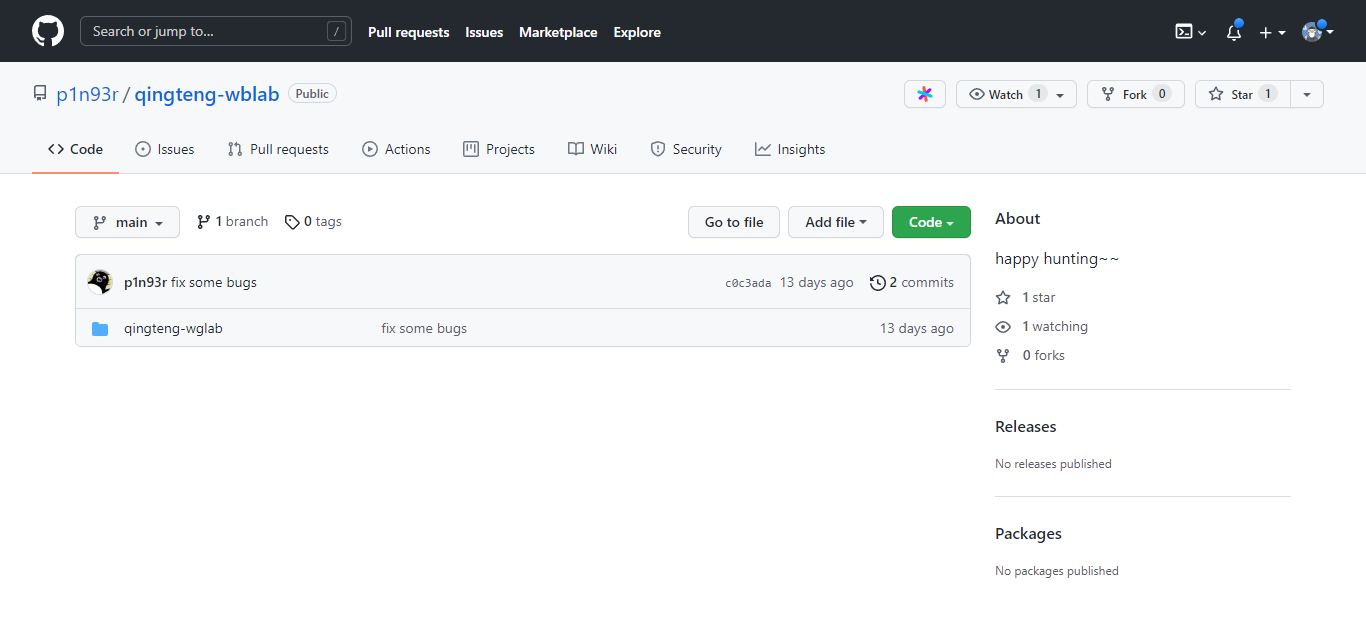Open p1n93r commit author link
This screenshot has height=617, width=1366.
point(145,283)
